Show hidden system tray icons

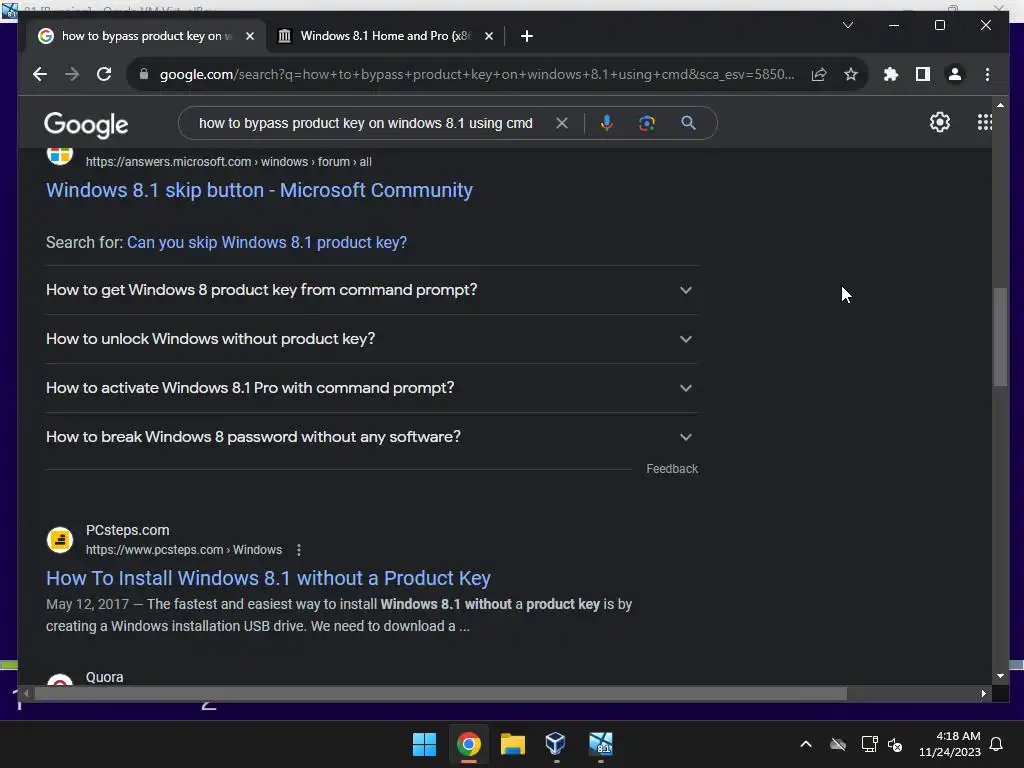tap(806, 744)
